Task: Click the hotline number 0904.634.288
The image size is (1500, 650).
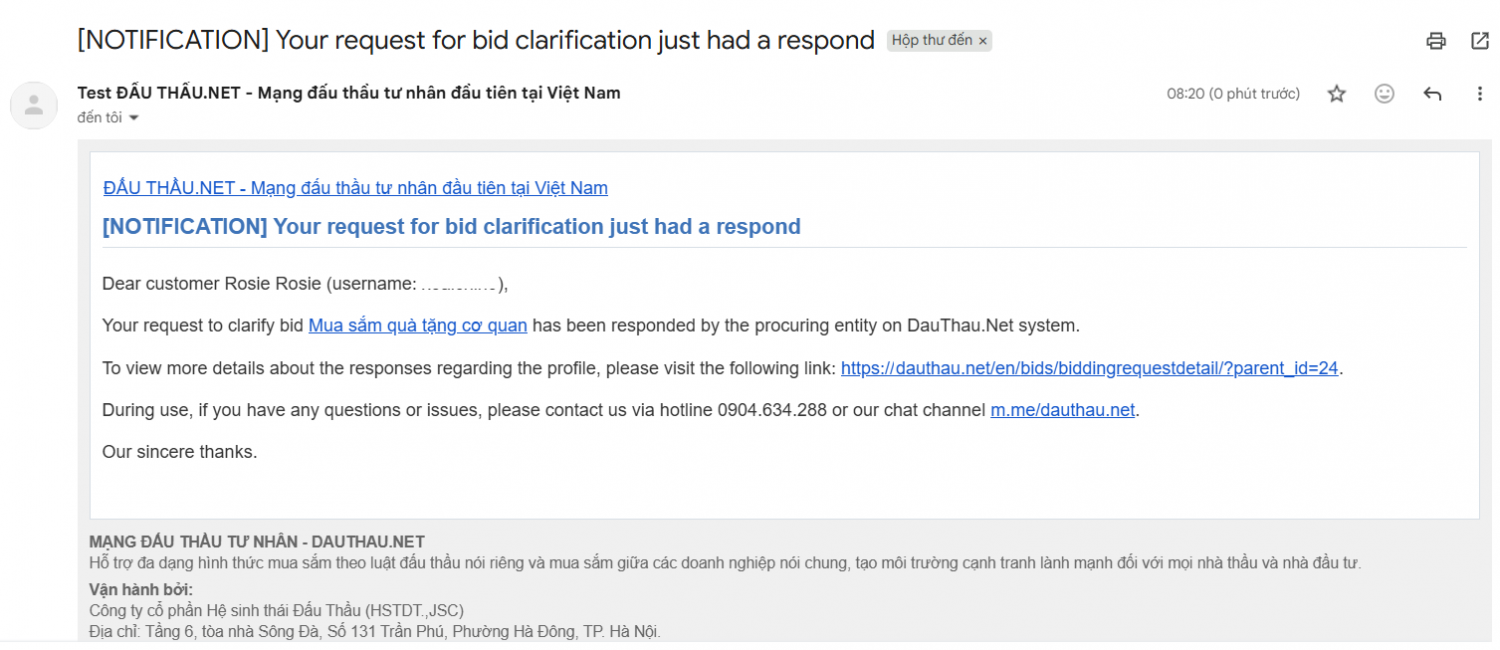Action: (x=772, y=410)
